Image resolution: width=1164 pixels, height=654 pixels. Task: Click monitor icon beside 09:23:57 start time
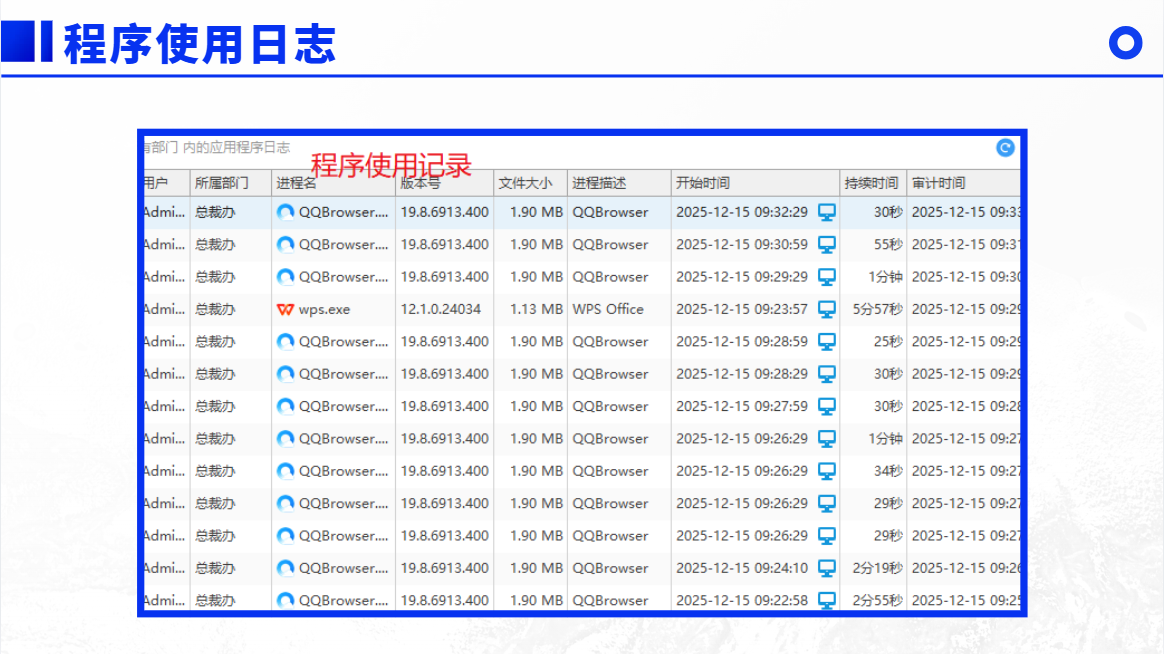[x=827, y=310]
